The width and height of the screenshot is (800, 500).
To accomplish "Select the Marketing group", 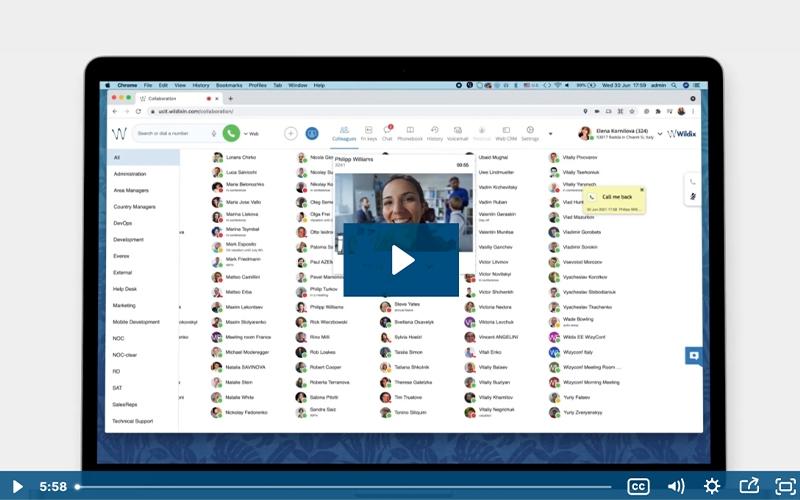I will (x=124, y=305).
